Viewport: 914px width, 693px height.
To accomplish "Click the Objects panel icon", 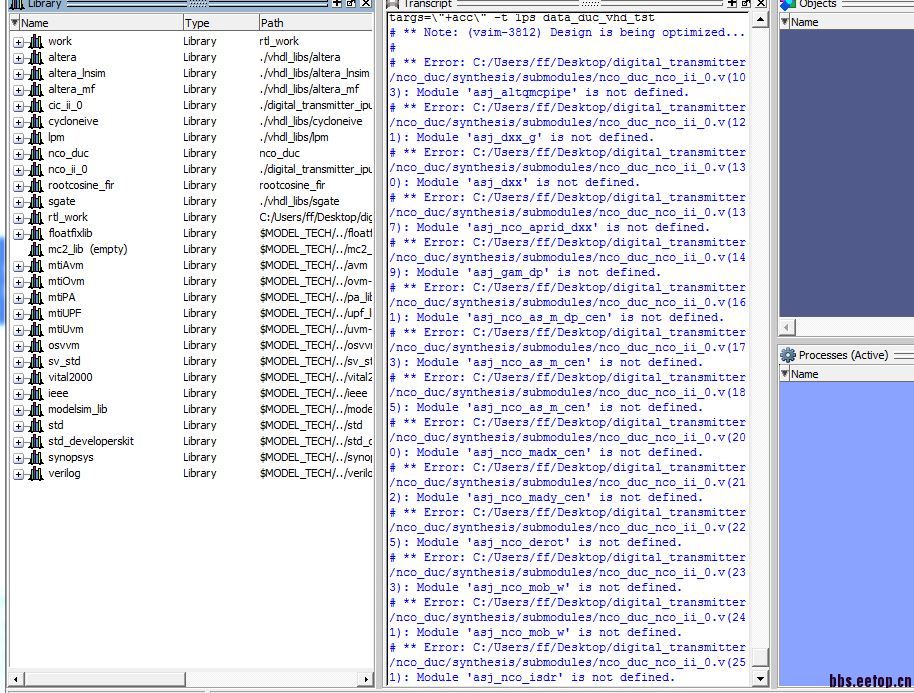I will pos(788,5).
